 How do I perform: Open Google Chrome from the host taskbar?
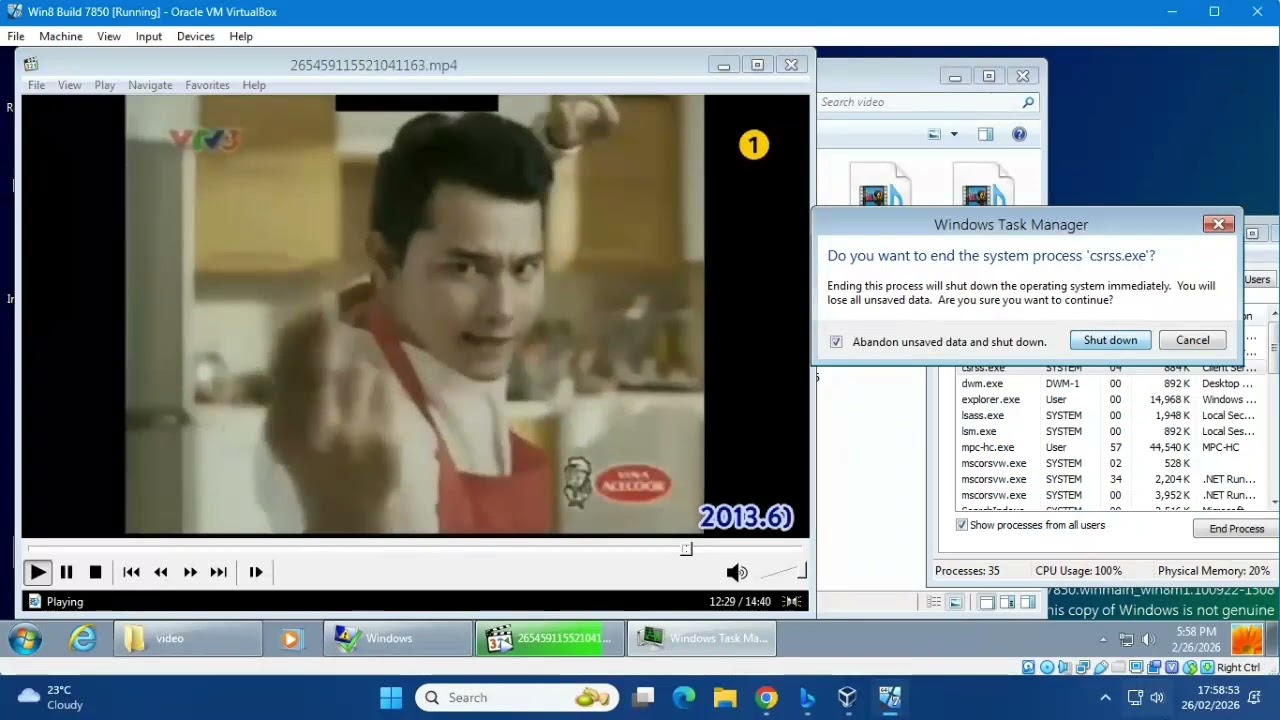(x=766, y=697)
